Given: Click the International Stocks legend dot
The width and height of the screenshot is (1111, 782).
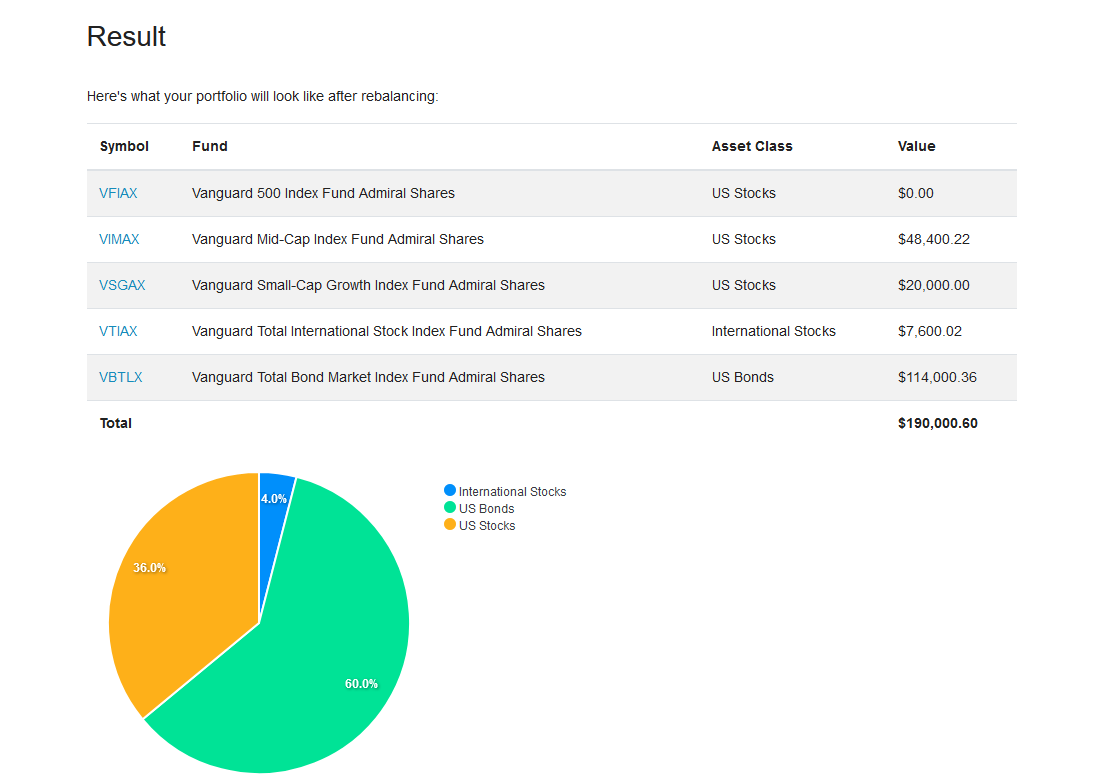Looking at the screenshot, I should 450,490.
